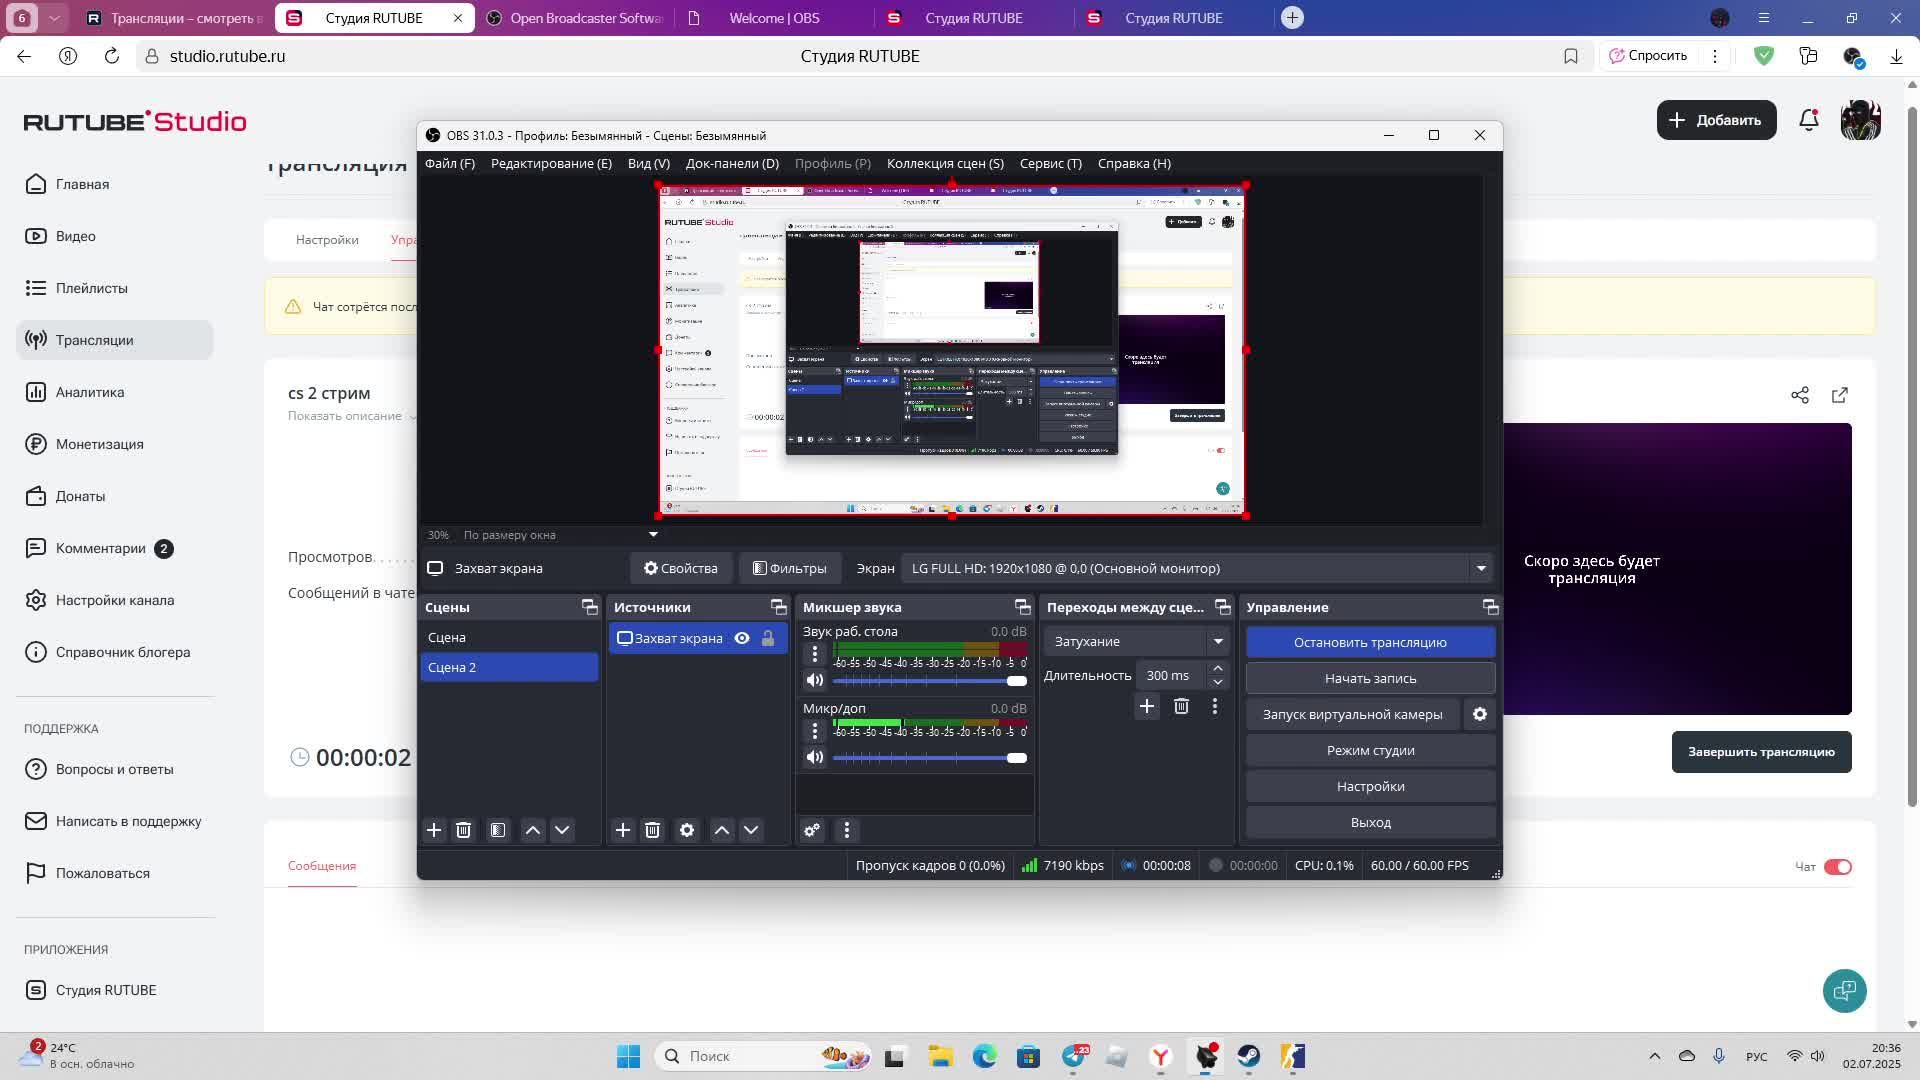1920x1080 pixels.
Task: Open advanced audio properties gears icon
Action: pos(812,830)
